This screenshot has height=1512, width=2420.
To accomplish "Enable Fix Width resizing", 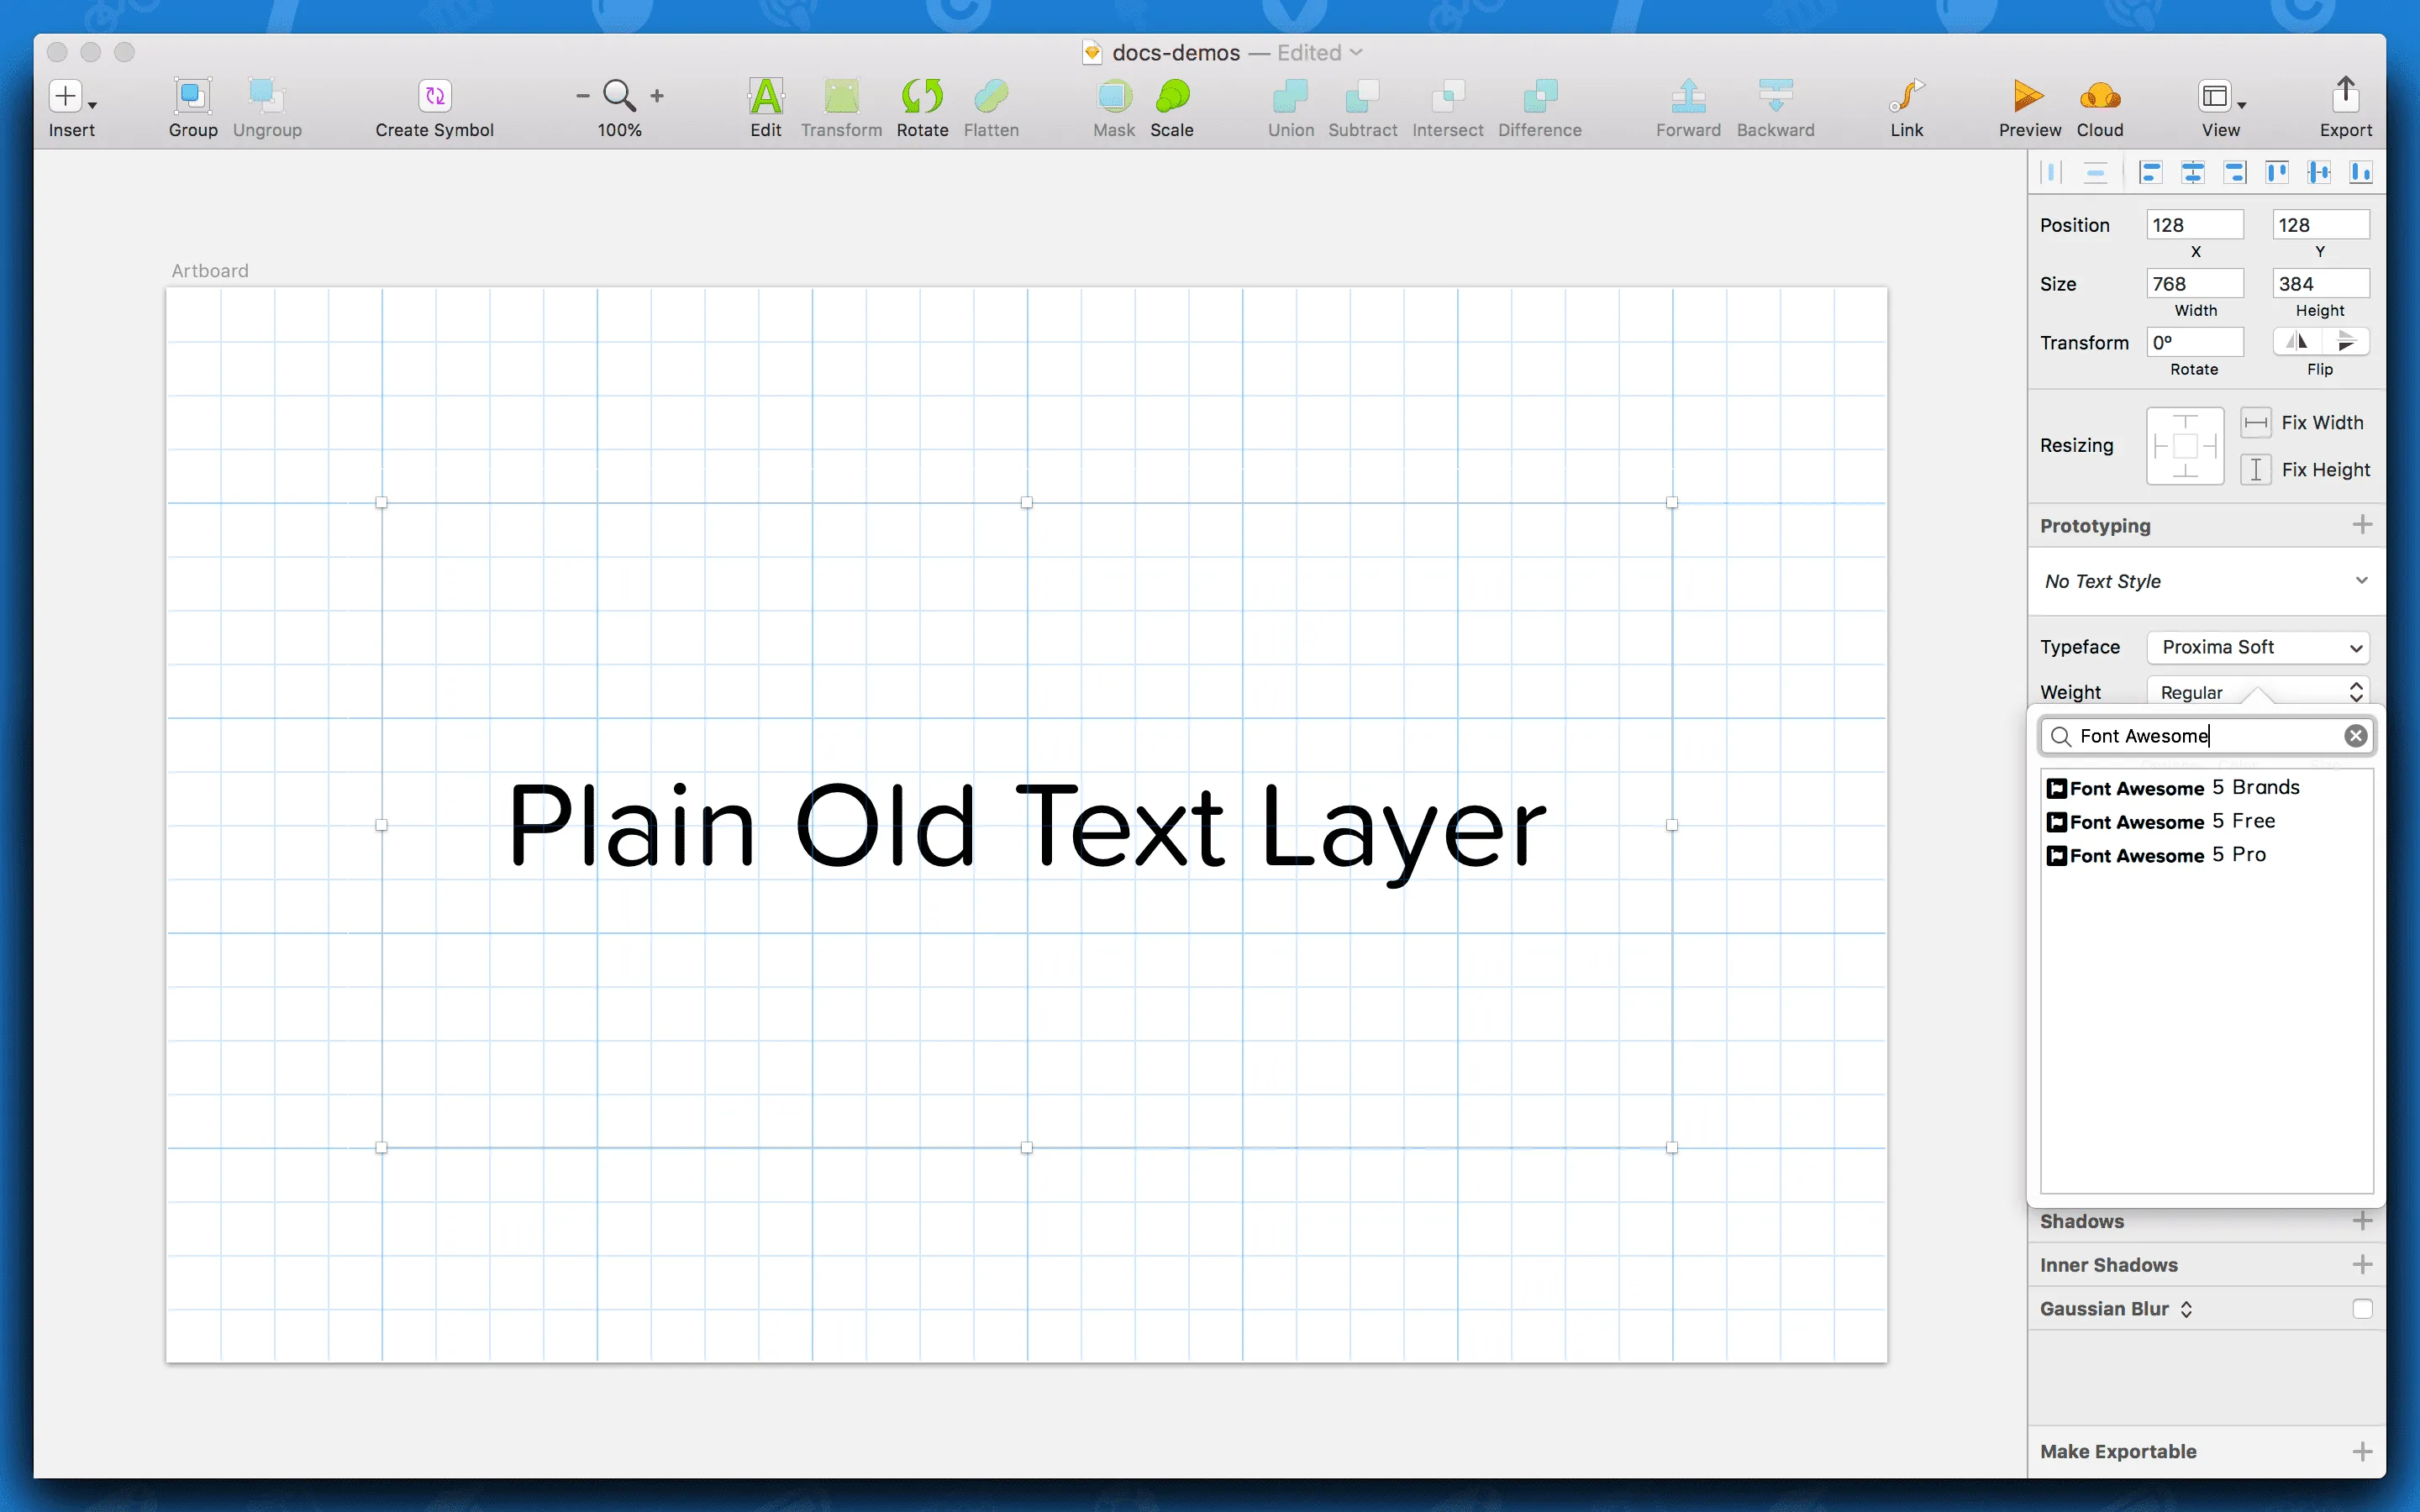I will 2256,422.
